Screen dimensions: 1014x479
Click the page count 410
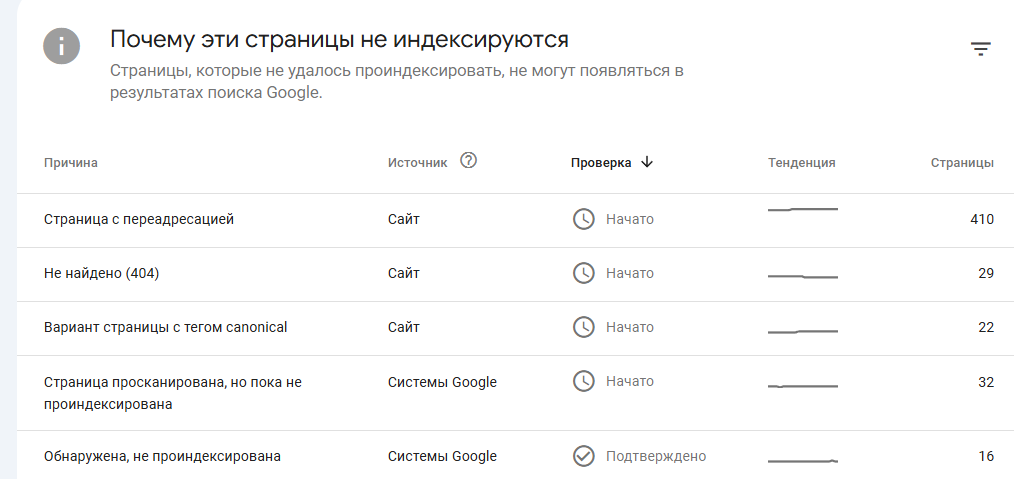tap(981, 219)
